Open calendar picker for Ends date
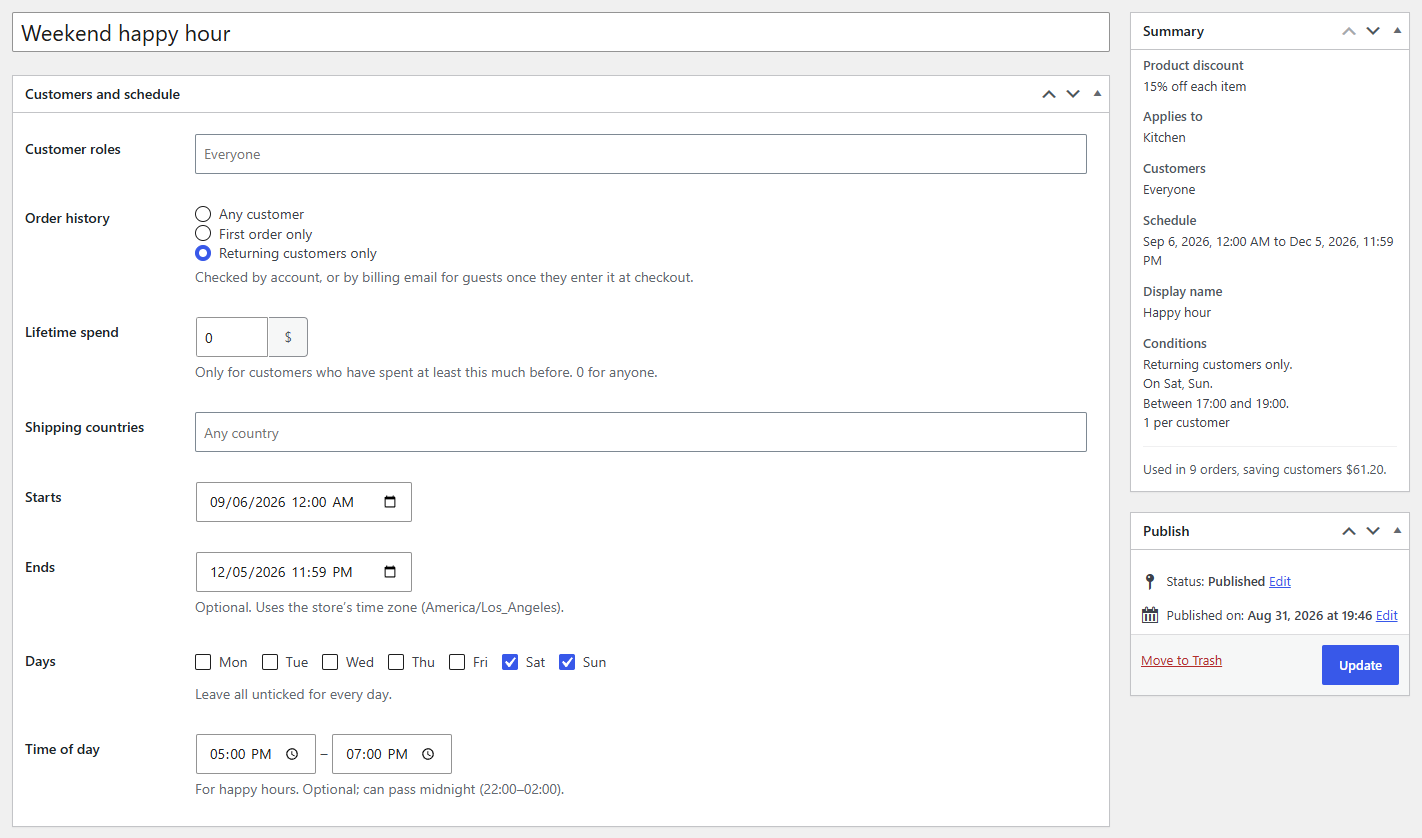1422x838 pixels. 390,572
